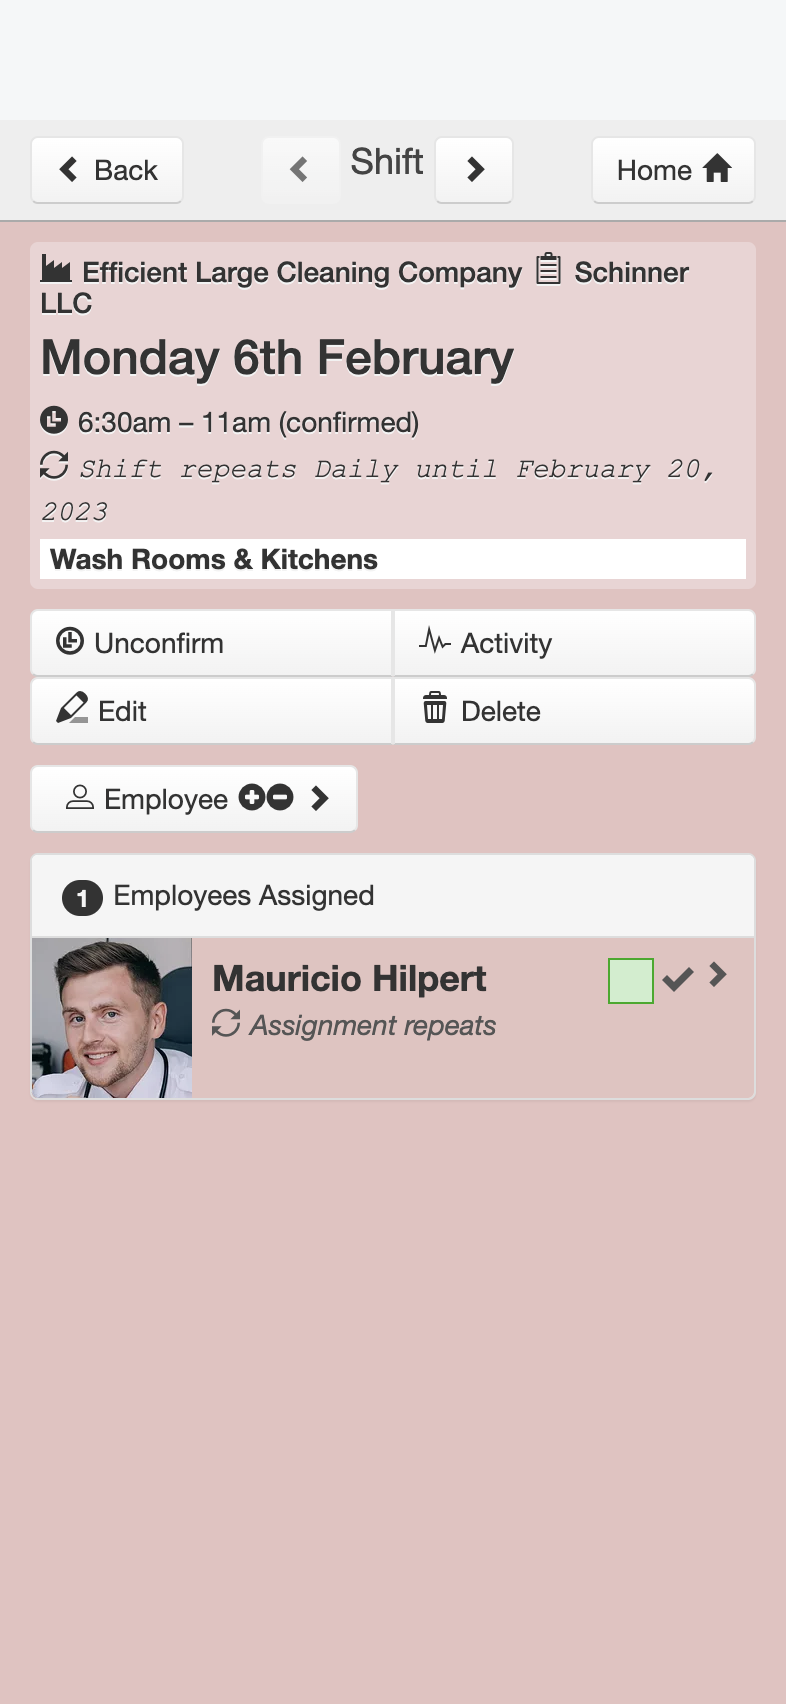786x1704 pixels.
Task: Click the checkmark beside Mauricio Hilpert
Action: pos(678,980)
